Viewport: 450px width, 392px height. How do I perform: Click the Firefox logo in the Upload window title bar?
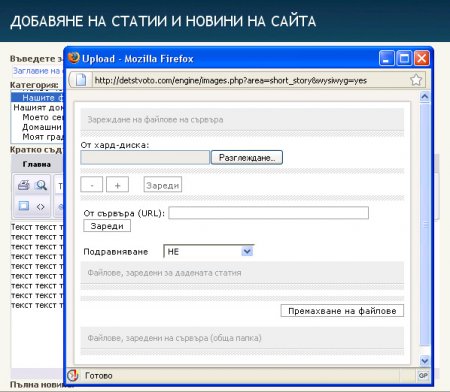pyautogui.click(x=74, y=58)
